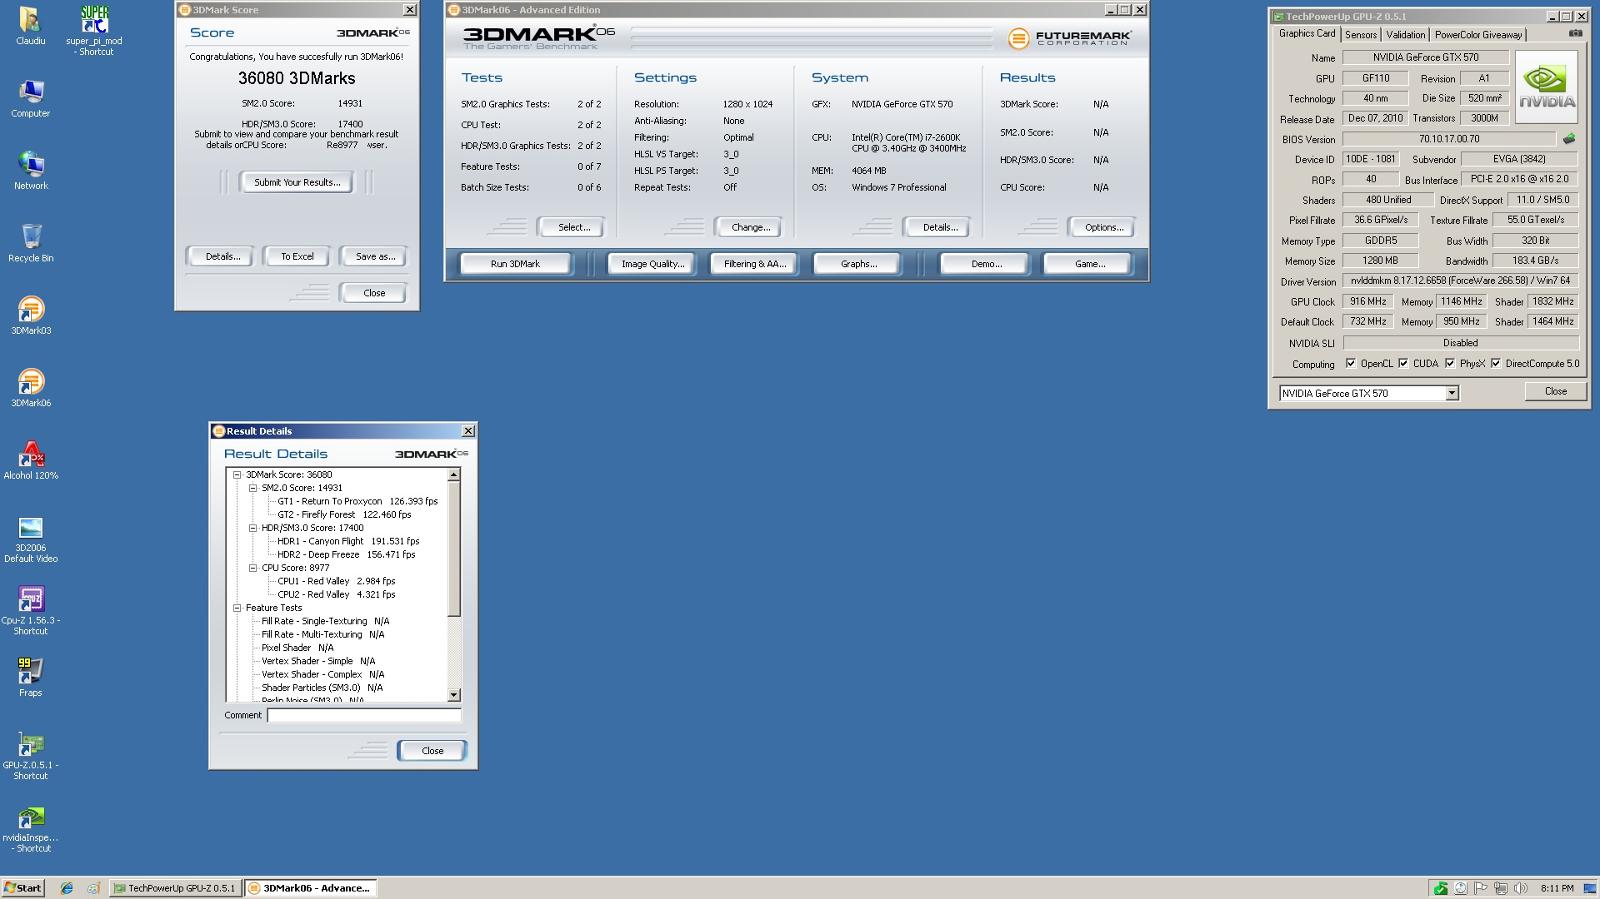
Task: Click Close button in GPU-Z window
Action: click(x=1555, y=391)
